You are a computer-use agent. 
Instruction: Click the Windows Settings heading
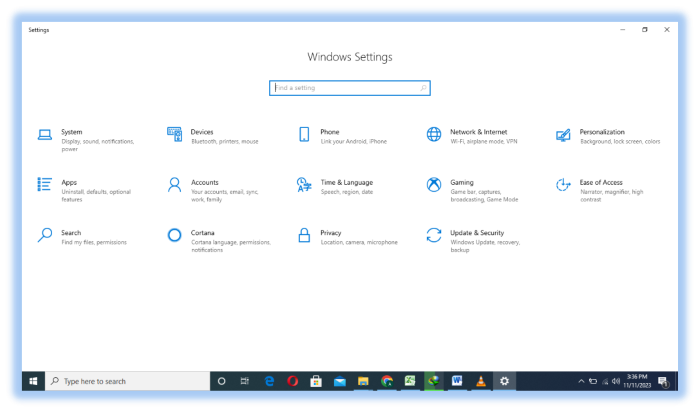(x=350, y=57)
